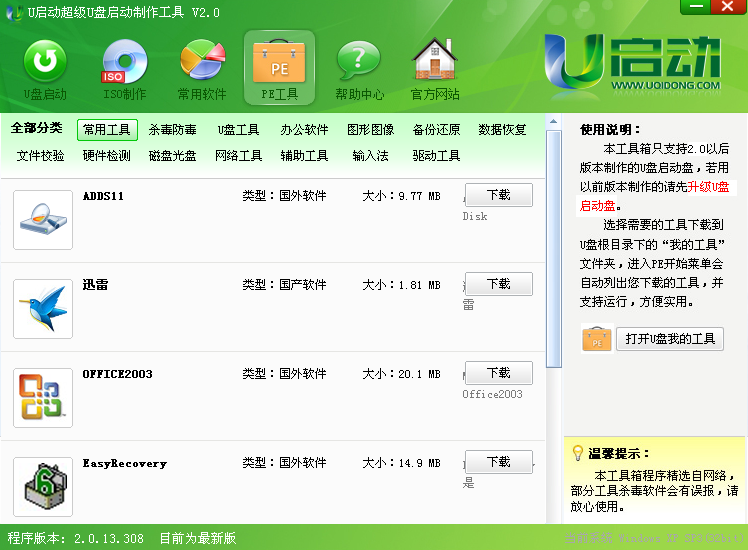Select the U盘工具 category
Screen dimensions: 748x550
(239, 130)
